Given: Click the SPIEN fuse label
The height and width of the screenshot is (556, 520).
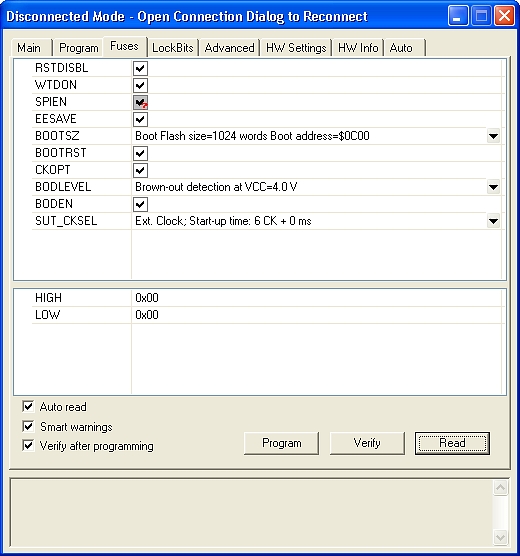Looking at the screenshot, I should [x=51, y=102].
